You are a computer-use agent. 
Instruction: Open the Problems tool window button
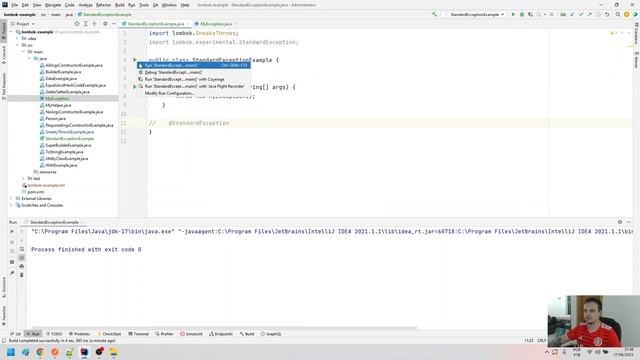coord(80,334)
